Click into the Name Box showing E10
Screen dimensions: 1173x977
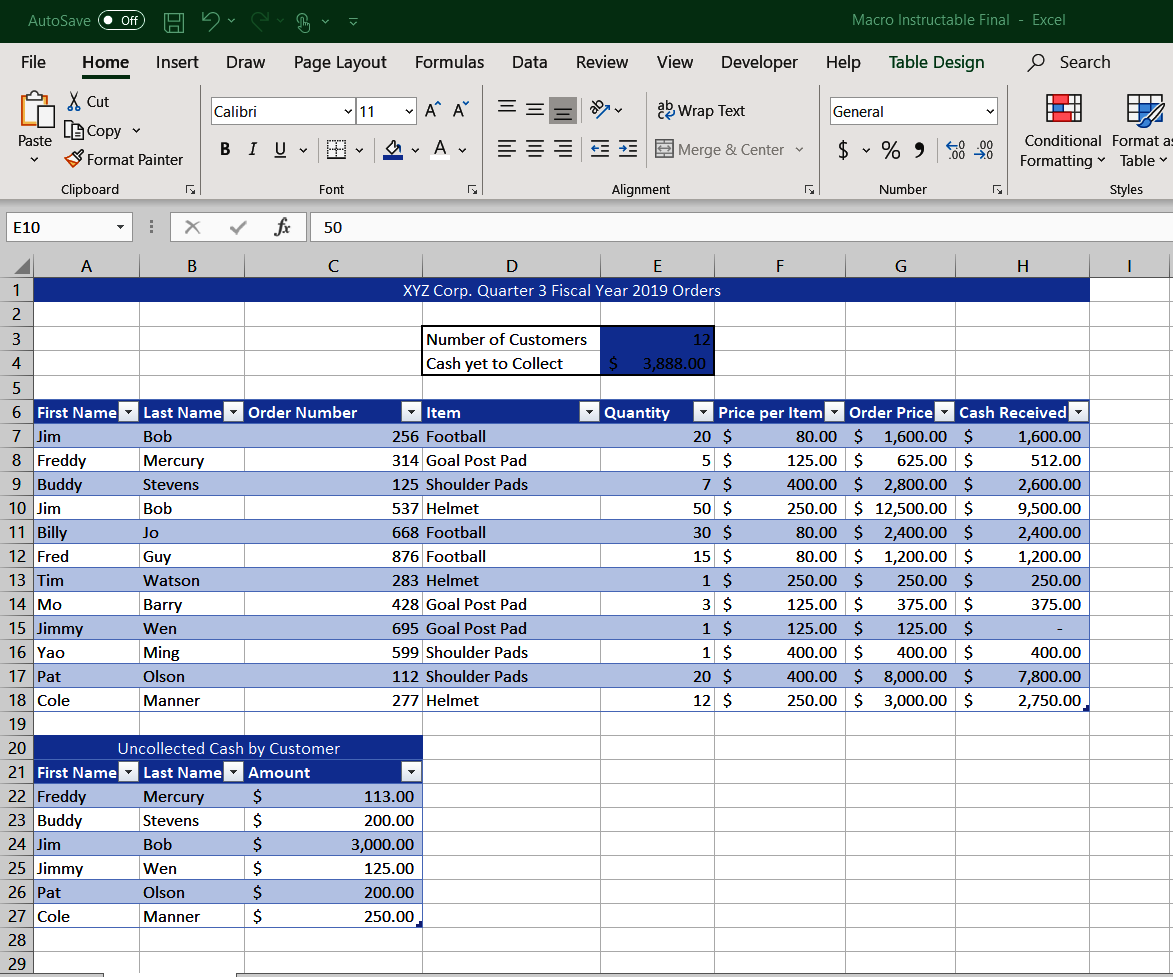60,227
